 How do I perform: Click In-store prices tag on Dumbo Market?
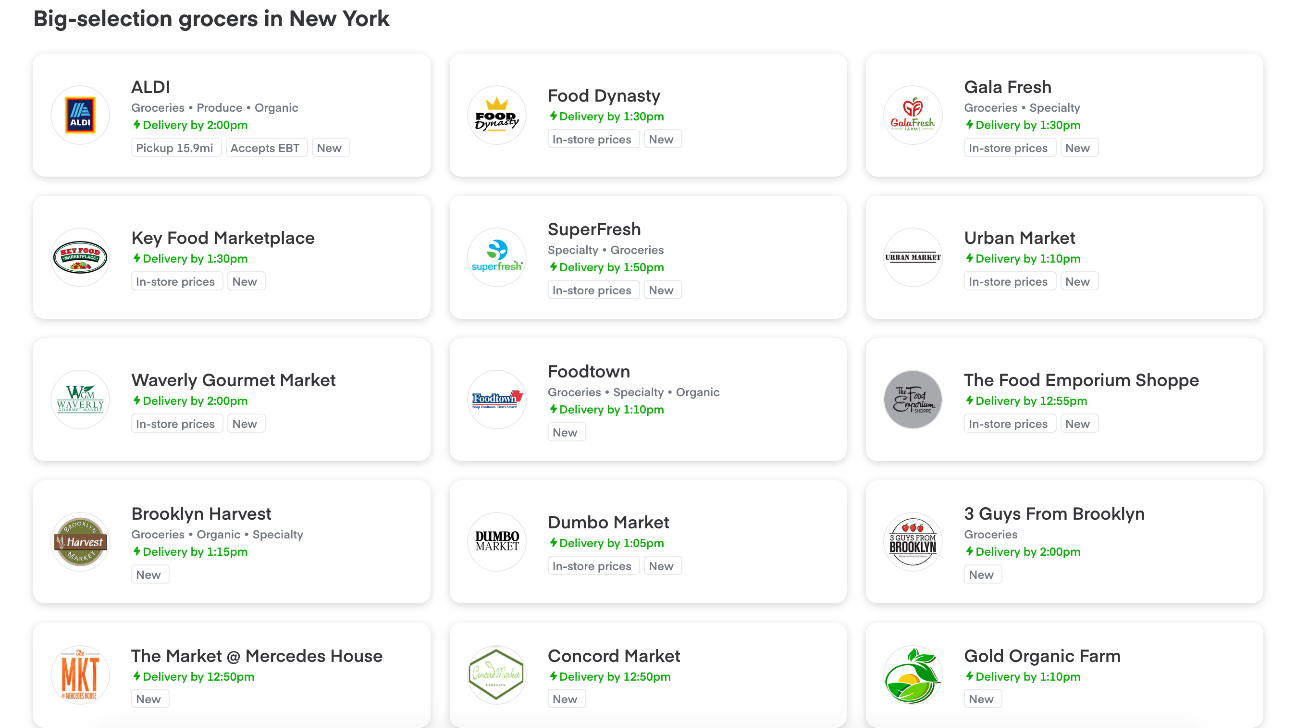click(592, 566)
